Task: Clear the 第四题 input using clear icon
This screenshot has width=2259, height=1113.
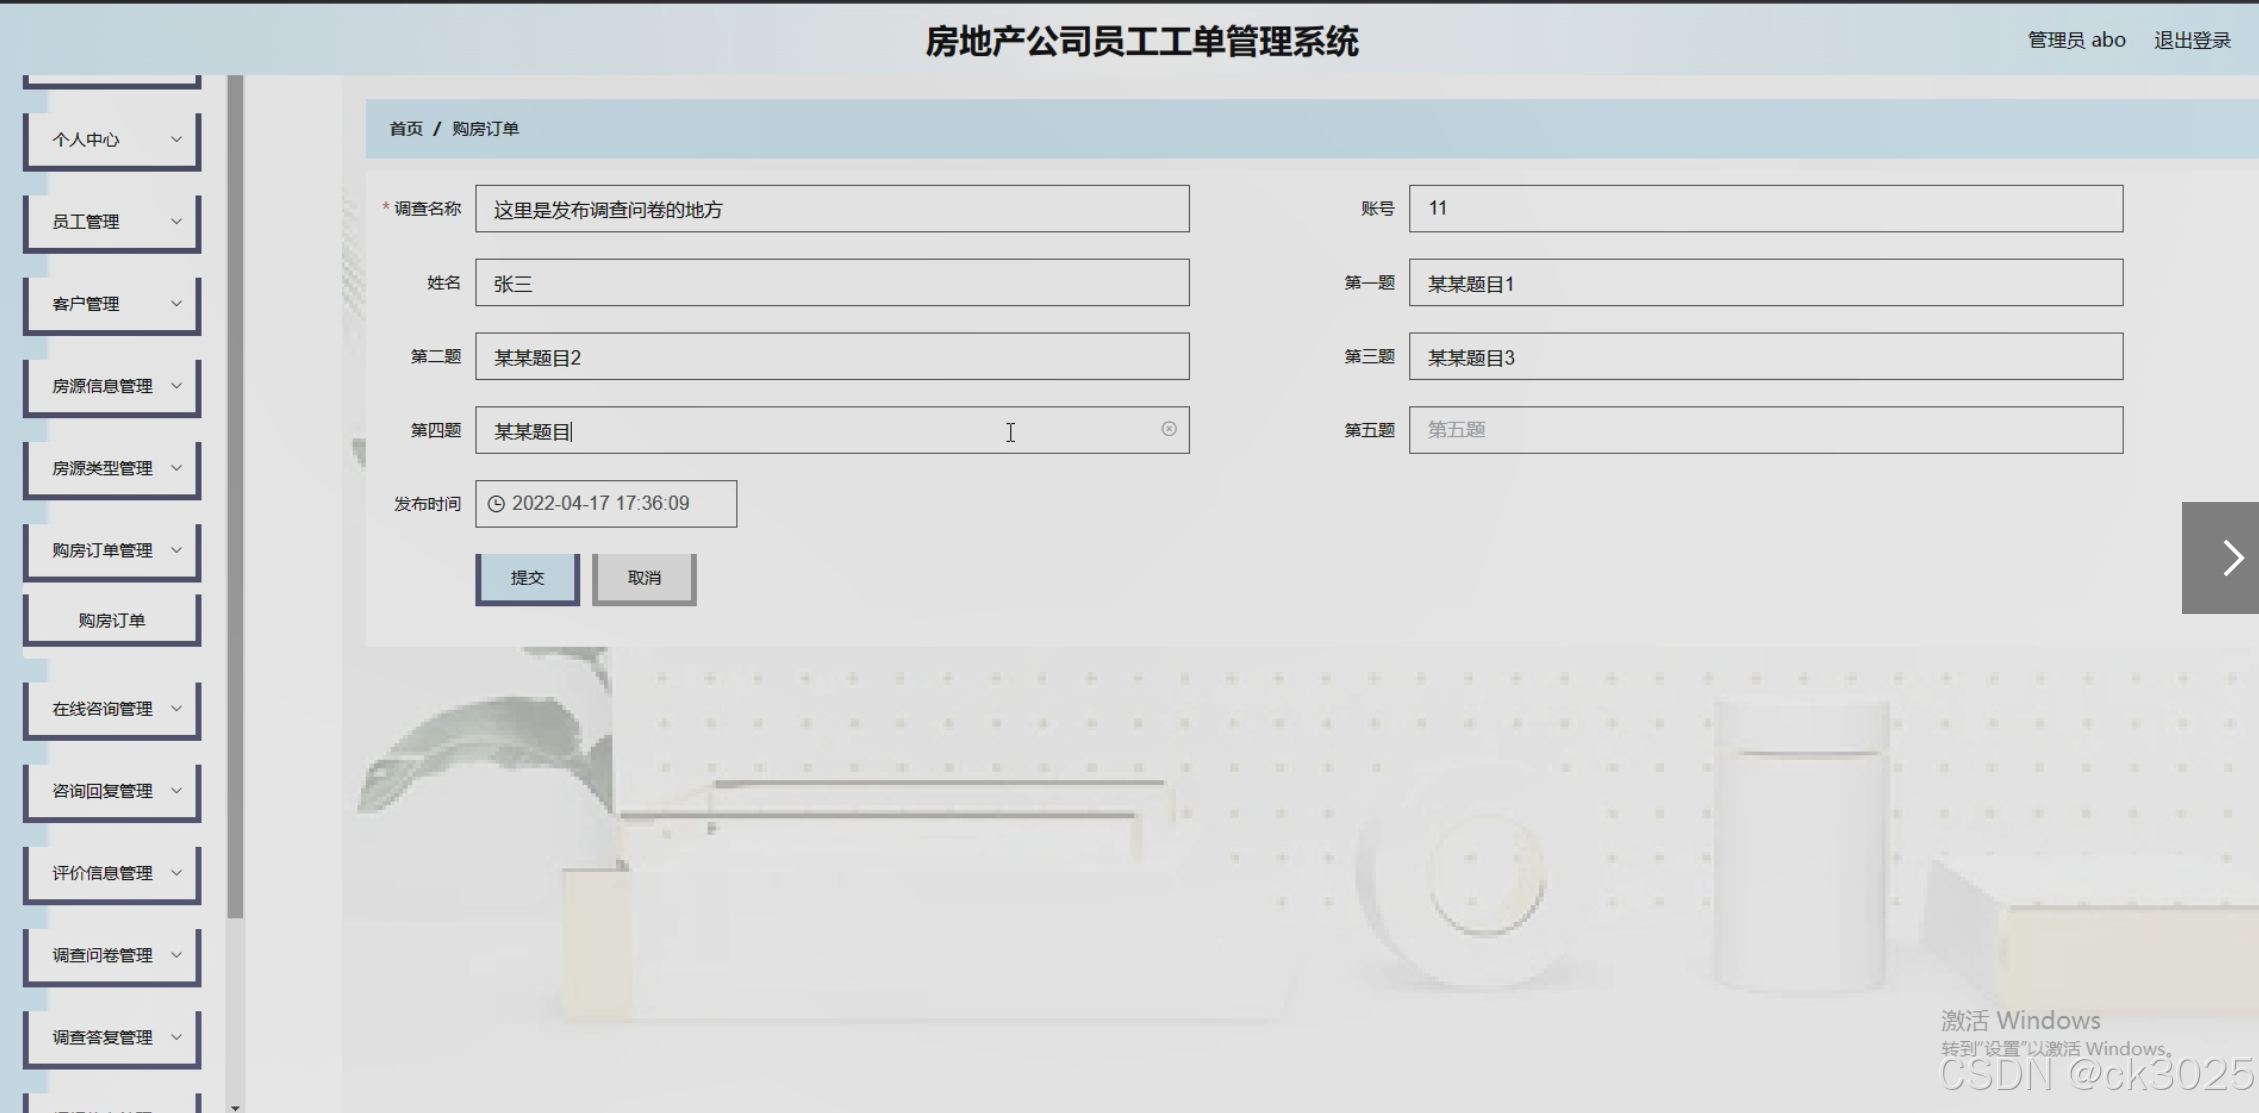Action: 1168,429
